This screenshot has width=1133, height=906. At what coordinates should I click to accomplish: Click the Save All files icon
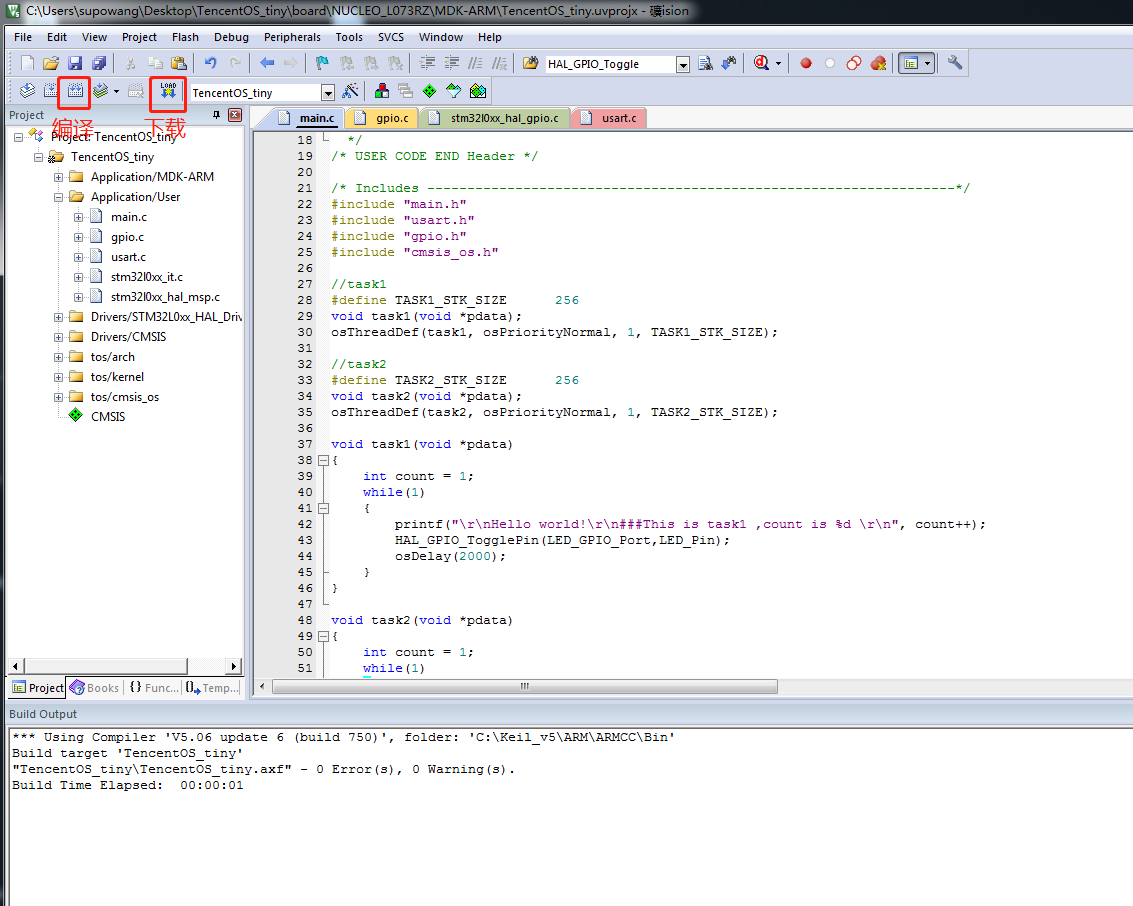[99, 63]
